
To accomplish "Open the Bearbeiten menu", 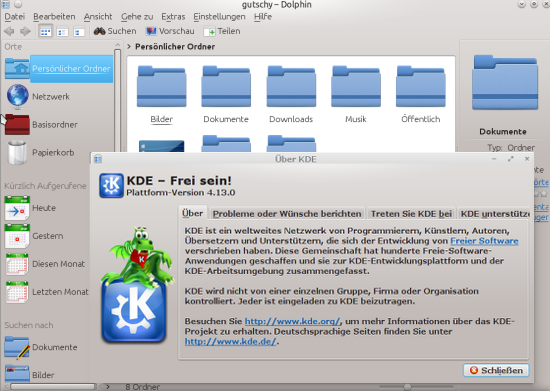I will [x=54, y=16].
